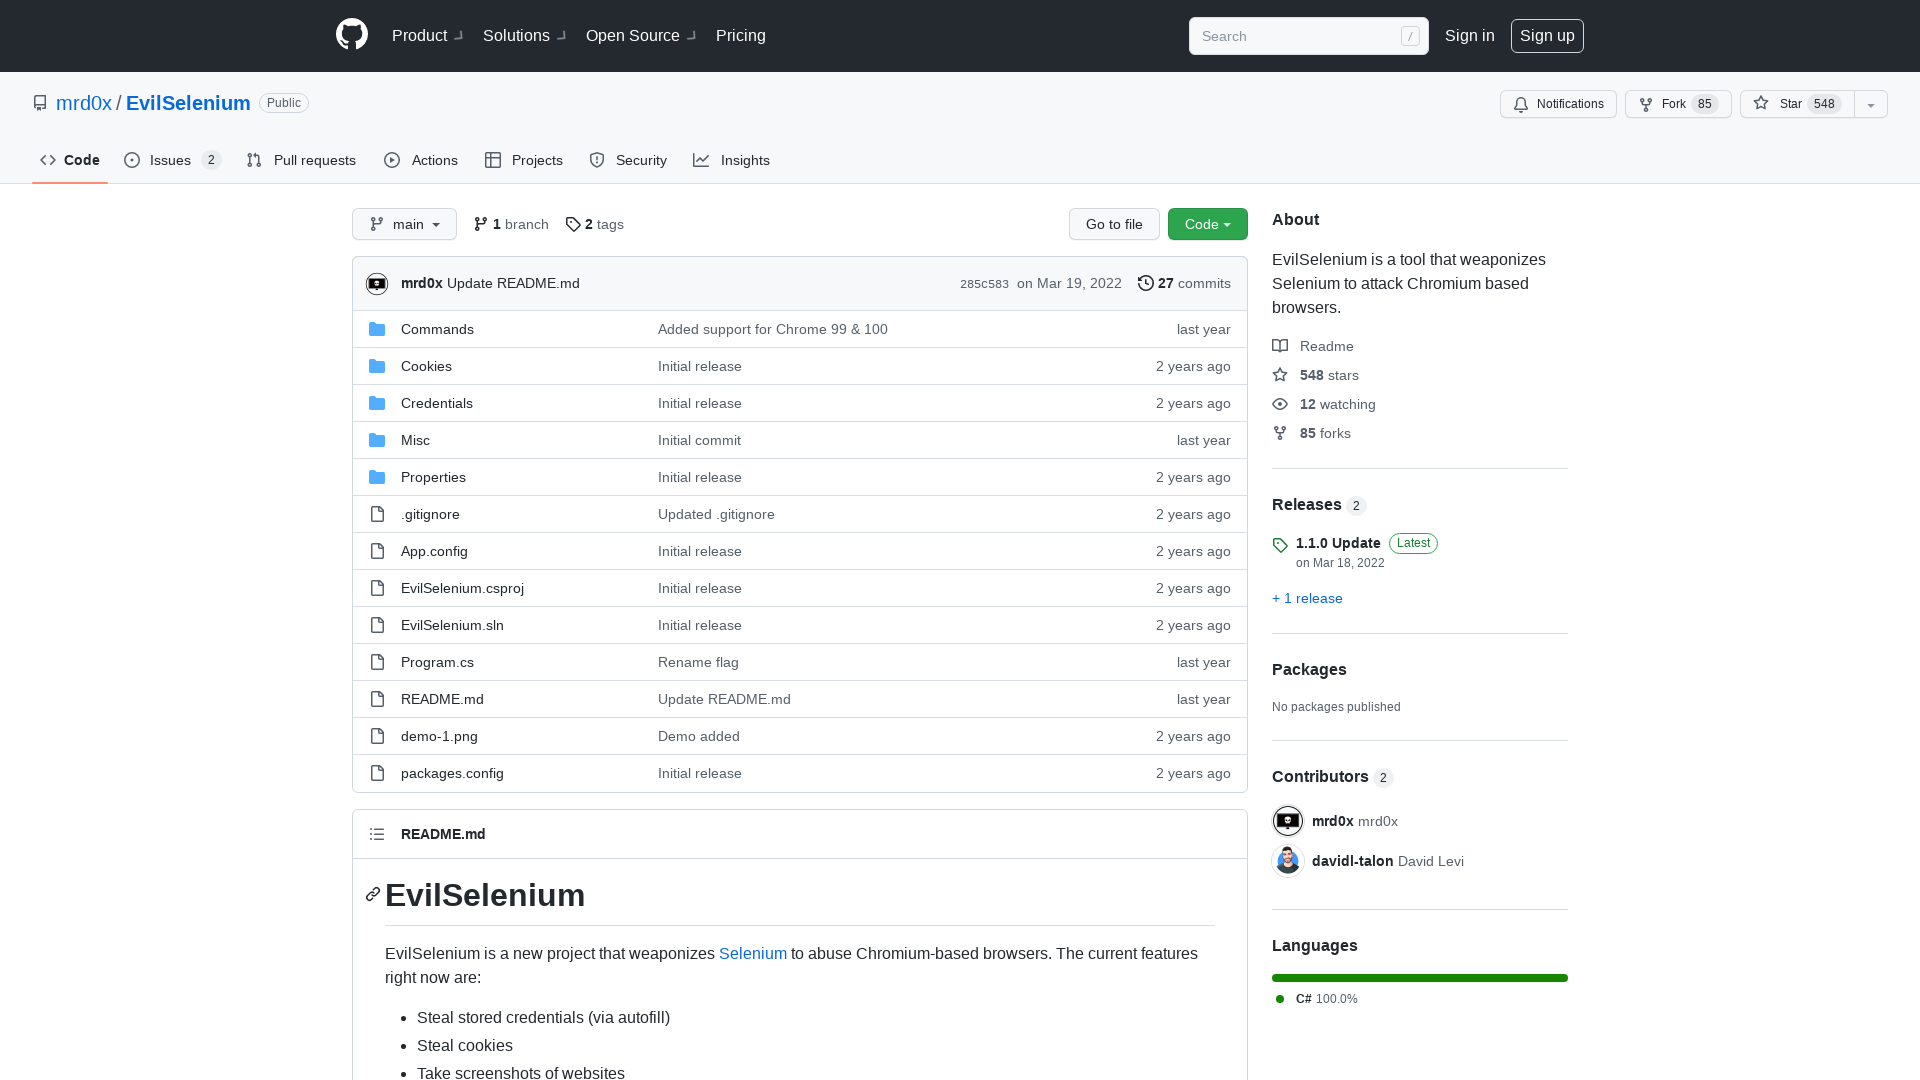Click the eye icon beside 12 watching
This screenshot has width=1920, height=1080.
[1280, 404]
